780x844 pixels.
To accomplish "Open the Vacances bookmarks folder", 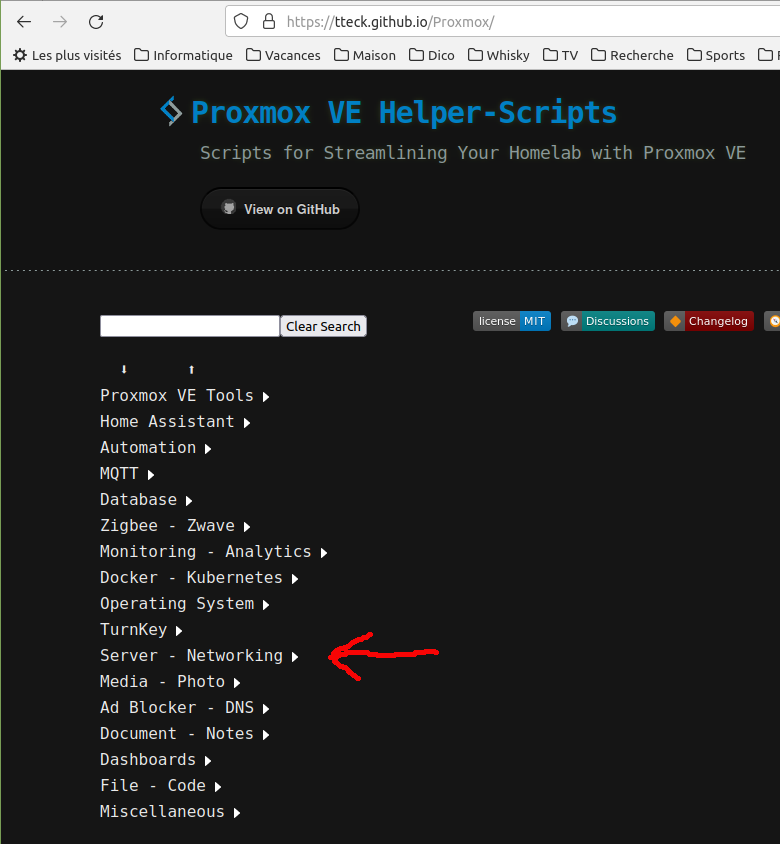I will pos(283,55).
